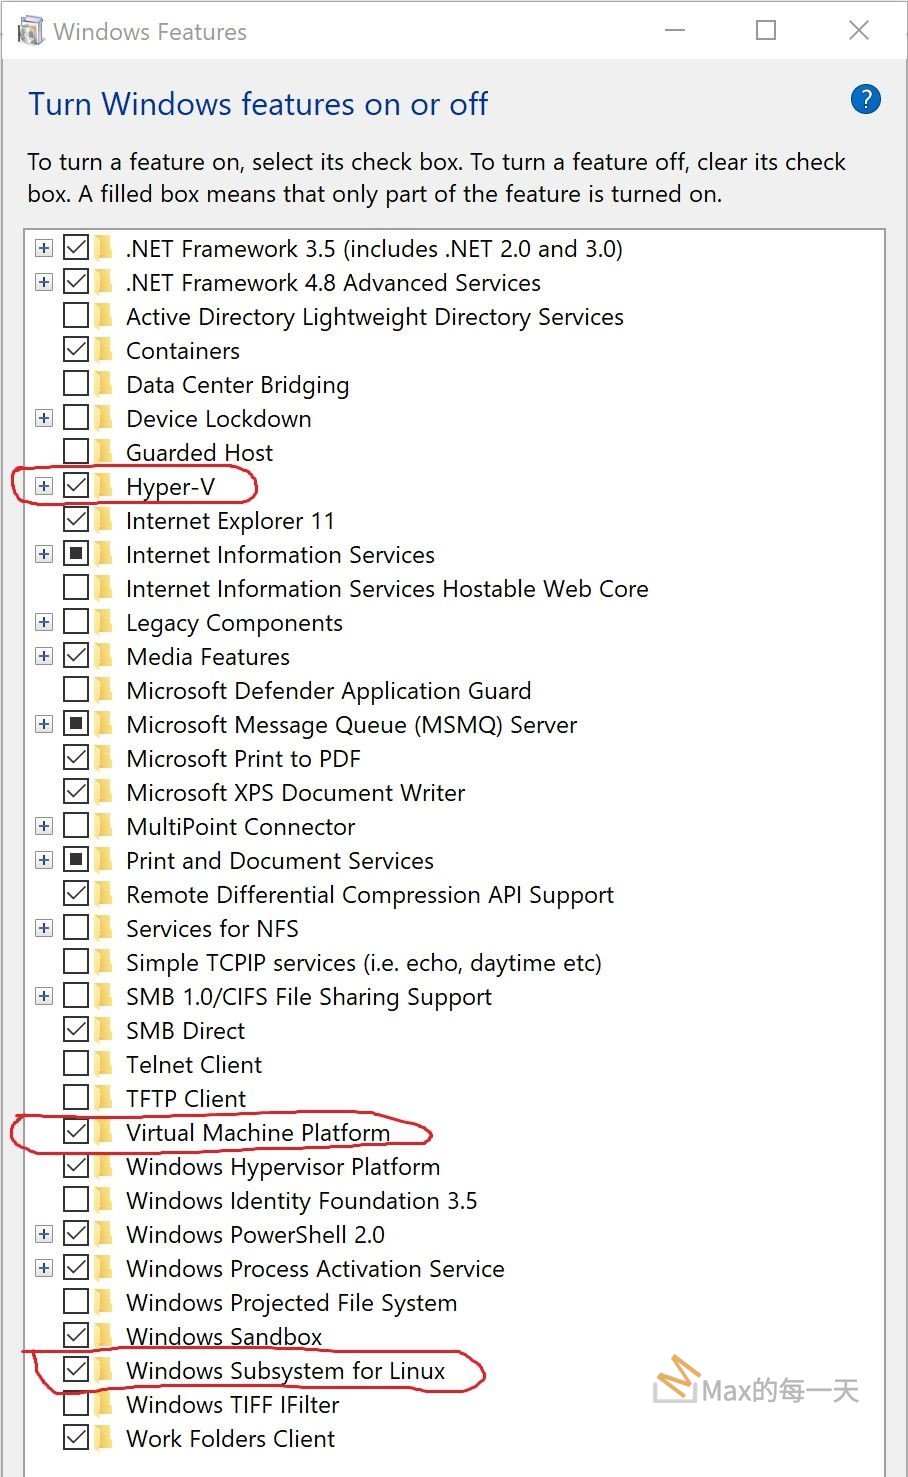Image resolution: width=908 pixels, height=1477 pixels.
Task: Click the folder icon beside Windows Sandbox
Action: [x=104, y=1336]
